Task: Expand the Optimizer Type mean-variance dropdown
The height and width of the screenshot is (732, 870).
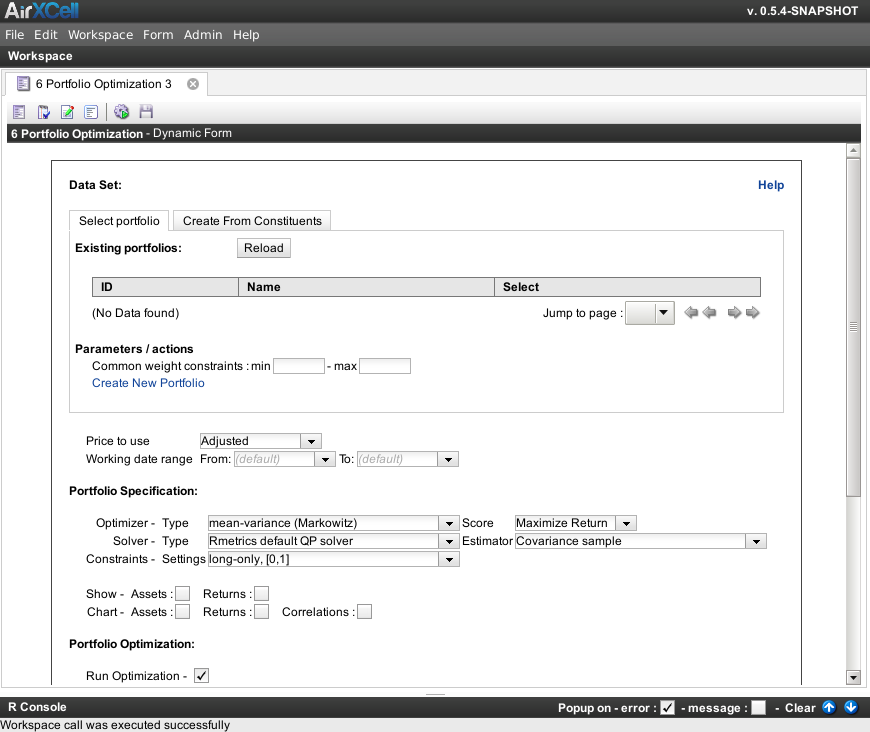Action: click(x=448, y=523)
